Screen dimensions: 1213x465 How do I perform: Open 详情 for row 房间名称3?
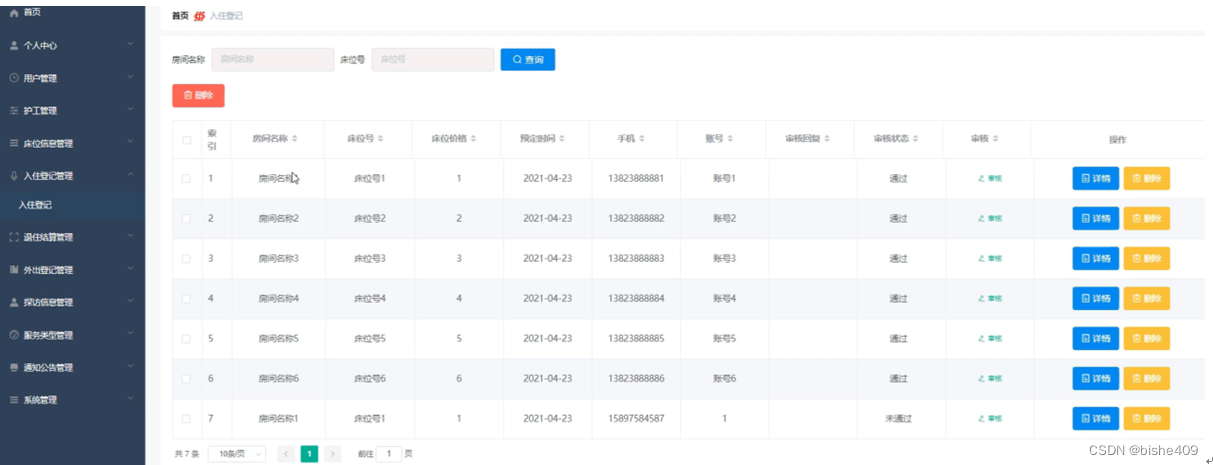[x=1095, y=258]
